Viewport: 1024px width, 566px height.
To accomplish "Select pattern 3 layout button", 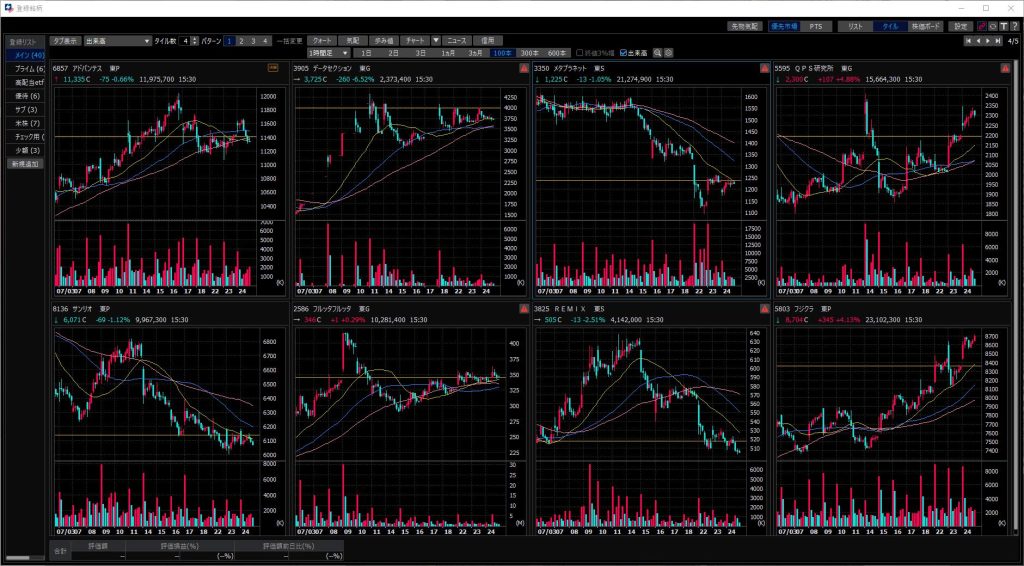I will pyautogui.click(x=254, y=41).
